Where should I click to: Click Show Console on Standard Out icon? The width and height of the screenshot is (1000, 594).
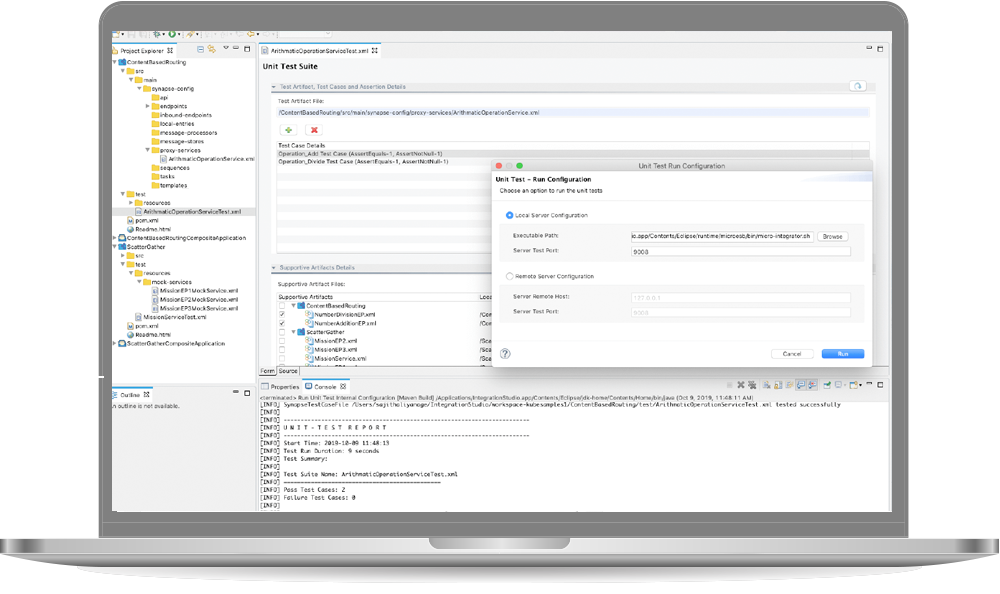coord(801,385)
